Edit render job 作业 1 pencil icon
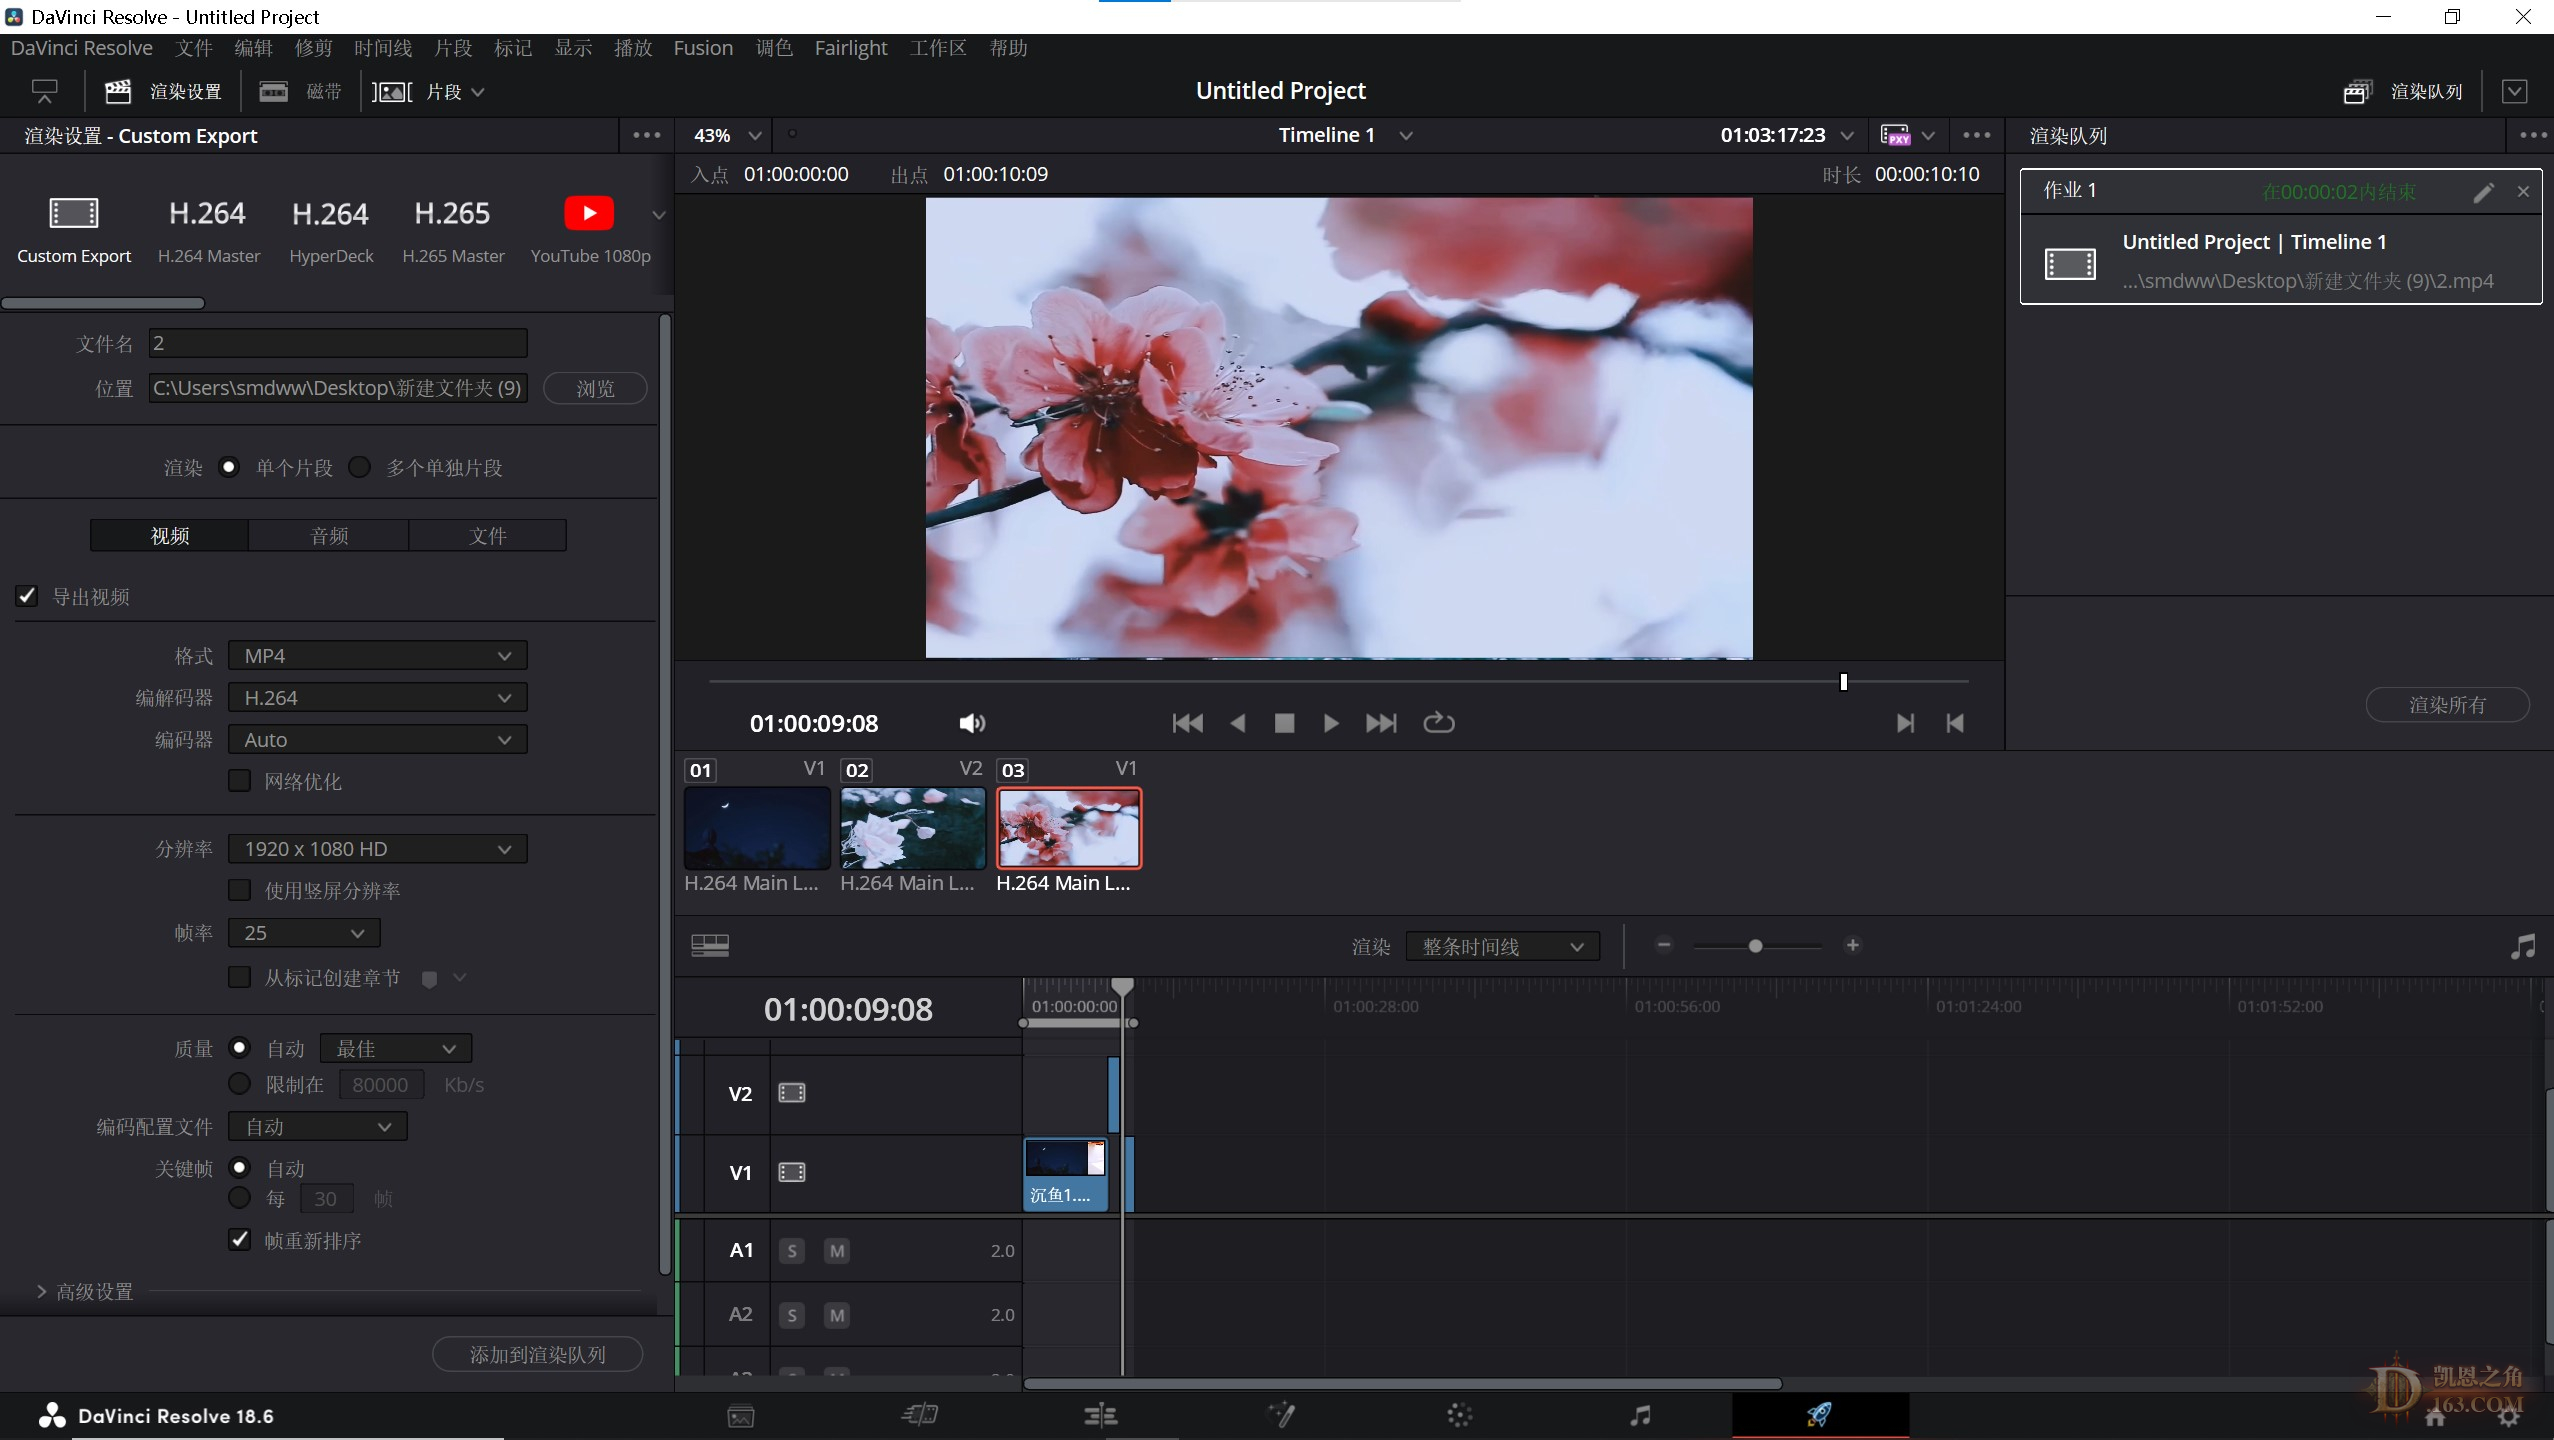The height and width of the screenshot is (1440, 2554). [2484, 192]
